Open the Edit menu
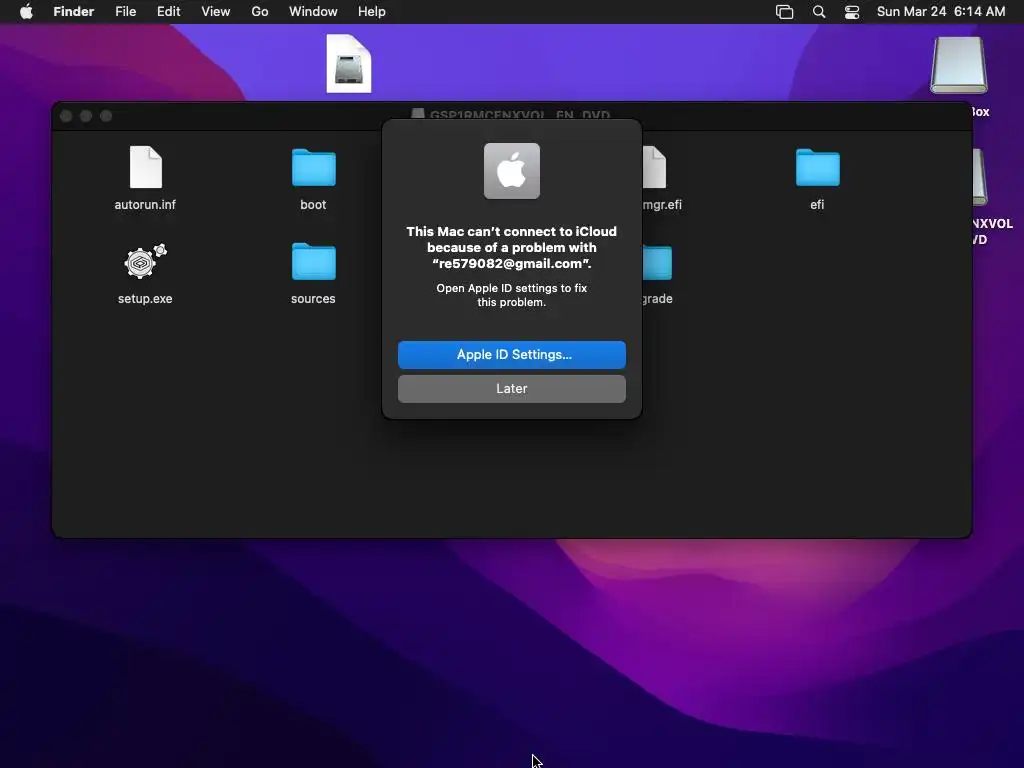 click(x=168, y=12)
